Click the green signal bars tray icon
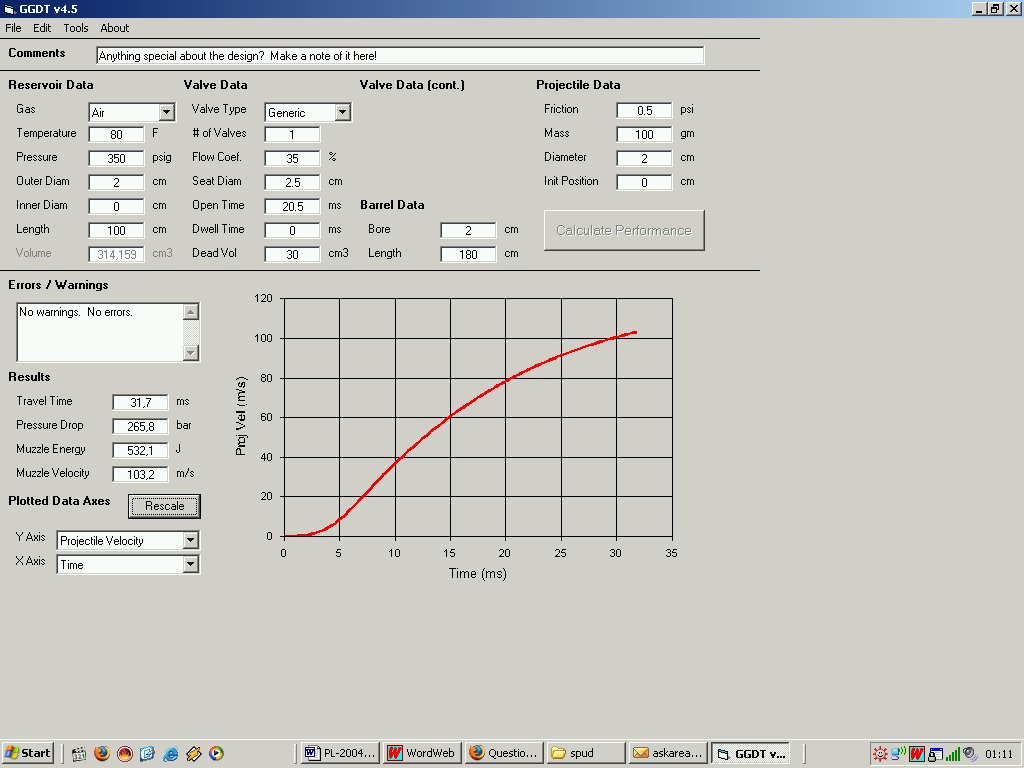1024x768 pixels. (952, 754)
